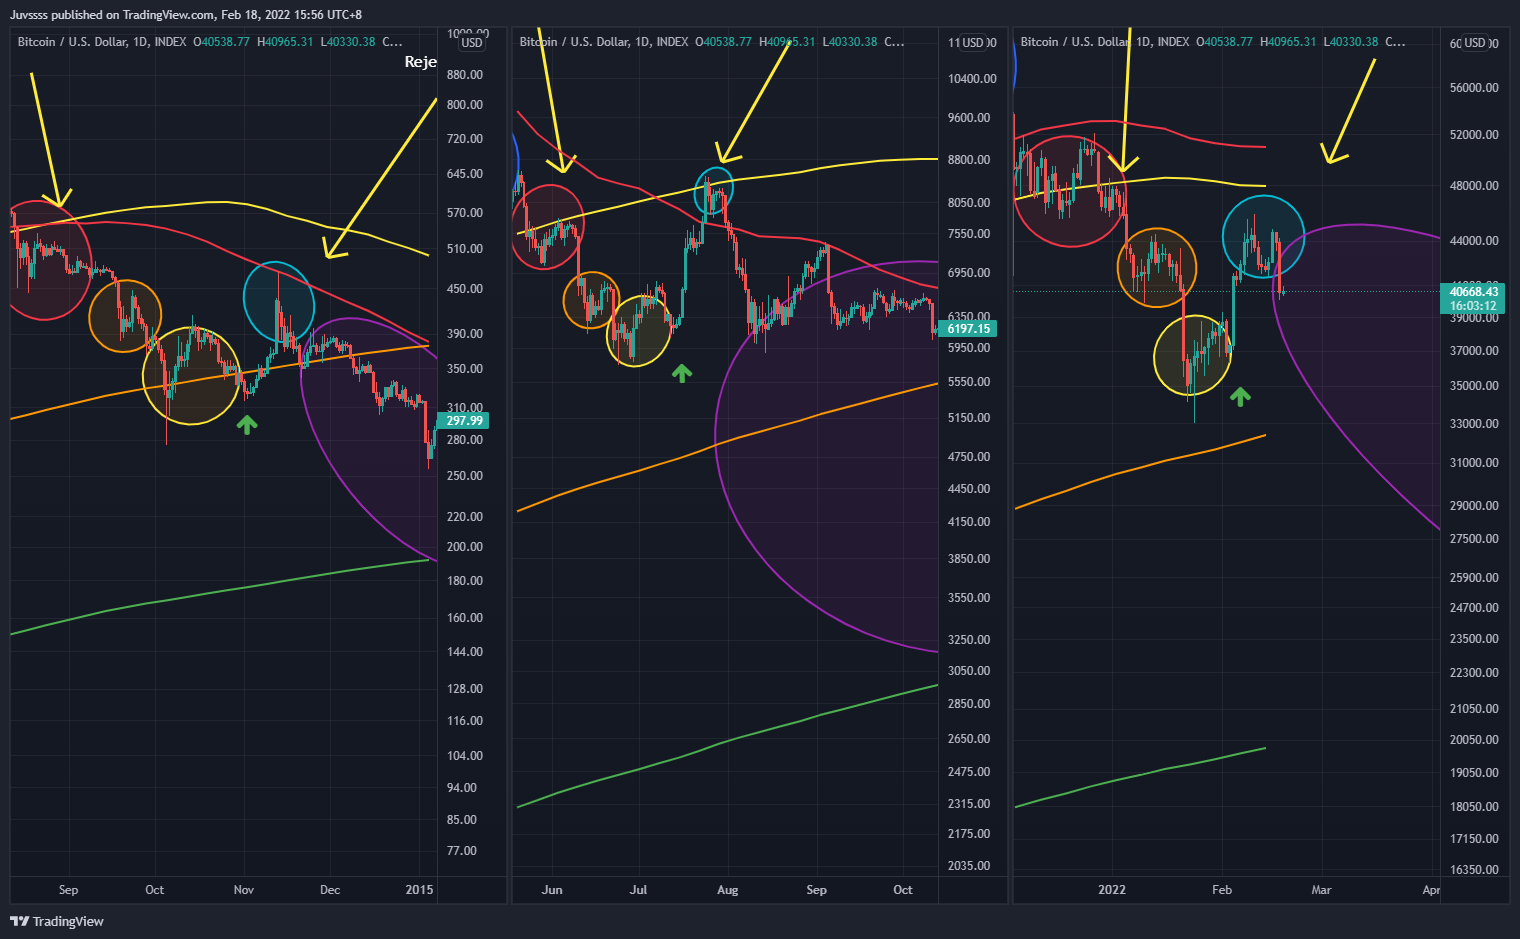
Task: Click the 48000.00 price axis label
Action: 1474,186
